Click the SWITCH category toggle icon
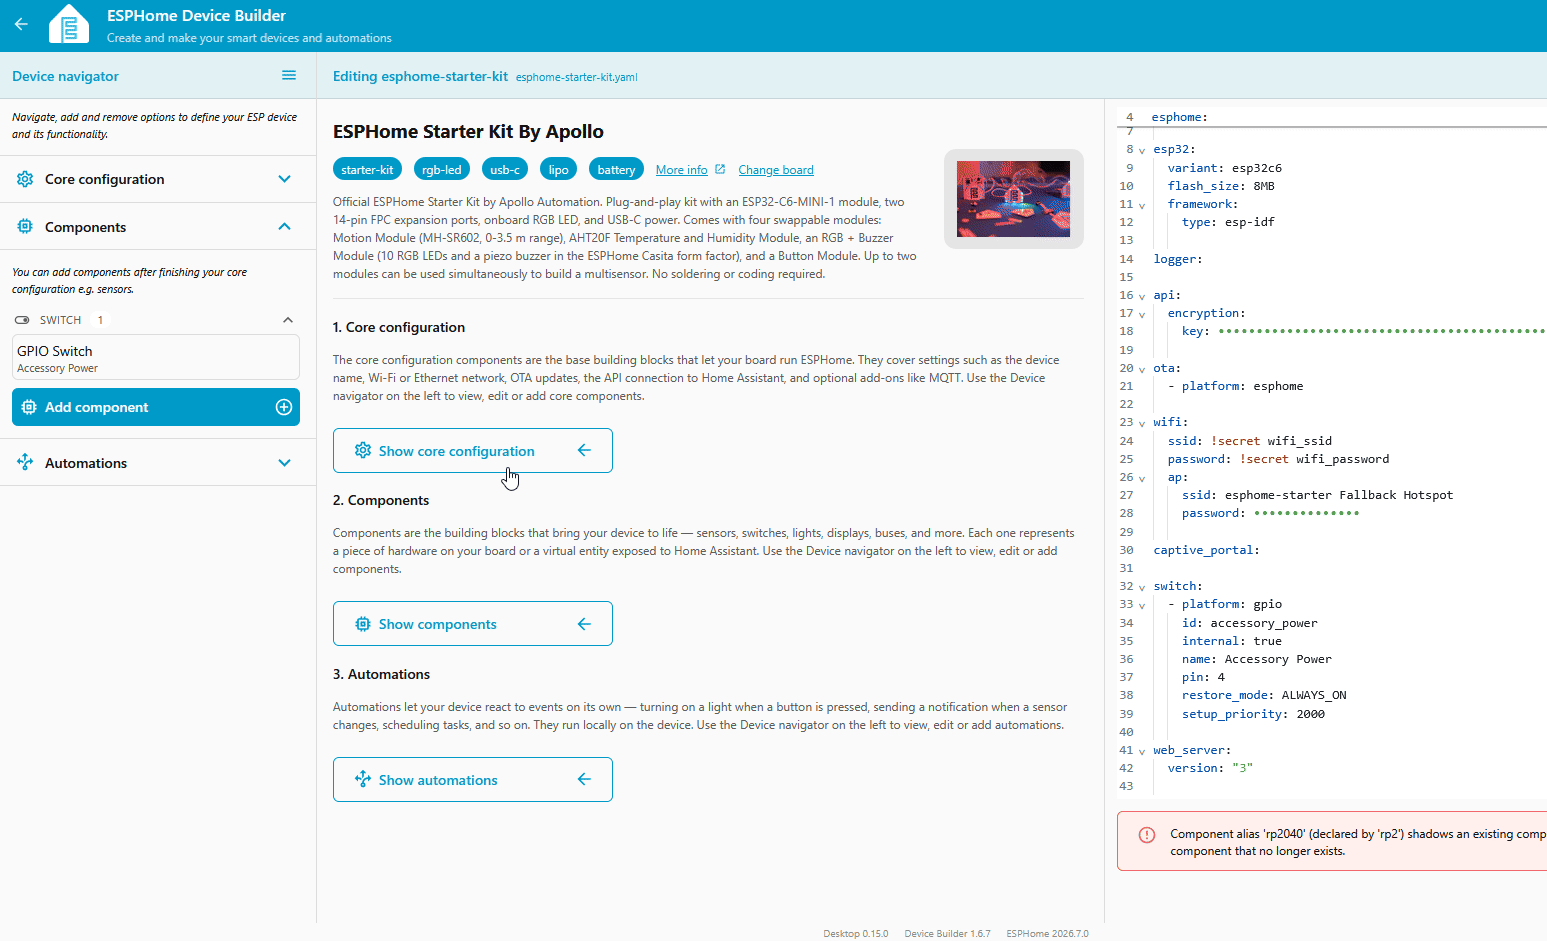The width and height of the screenshot is (1547, 941). point(22,320)
